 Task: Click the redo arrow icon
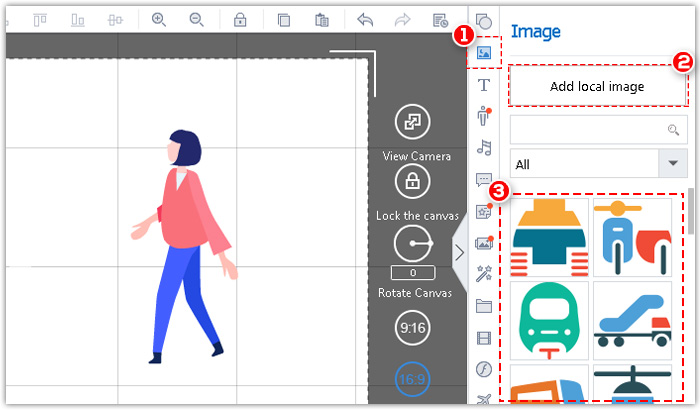point(402,20)
